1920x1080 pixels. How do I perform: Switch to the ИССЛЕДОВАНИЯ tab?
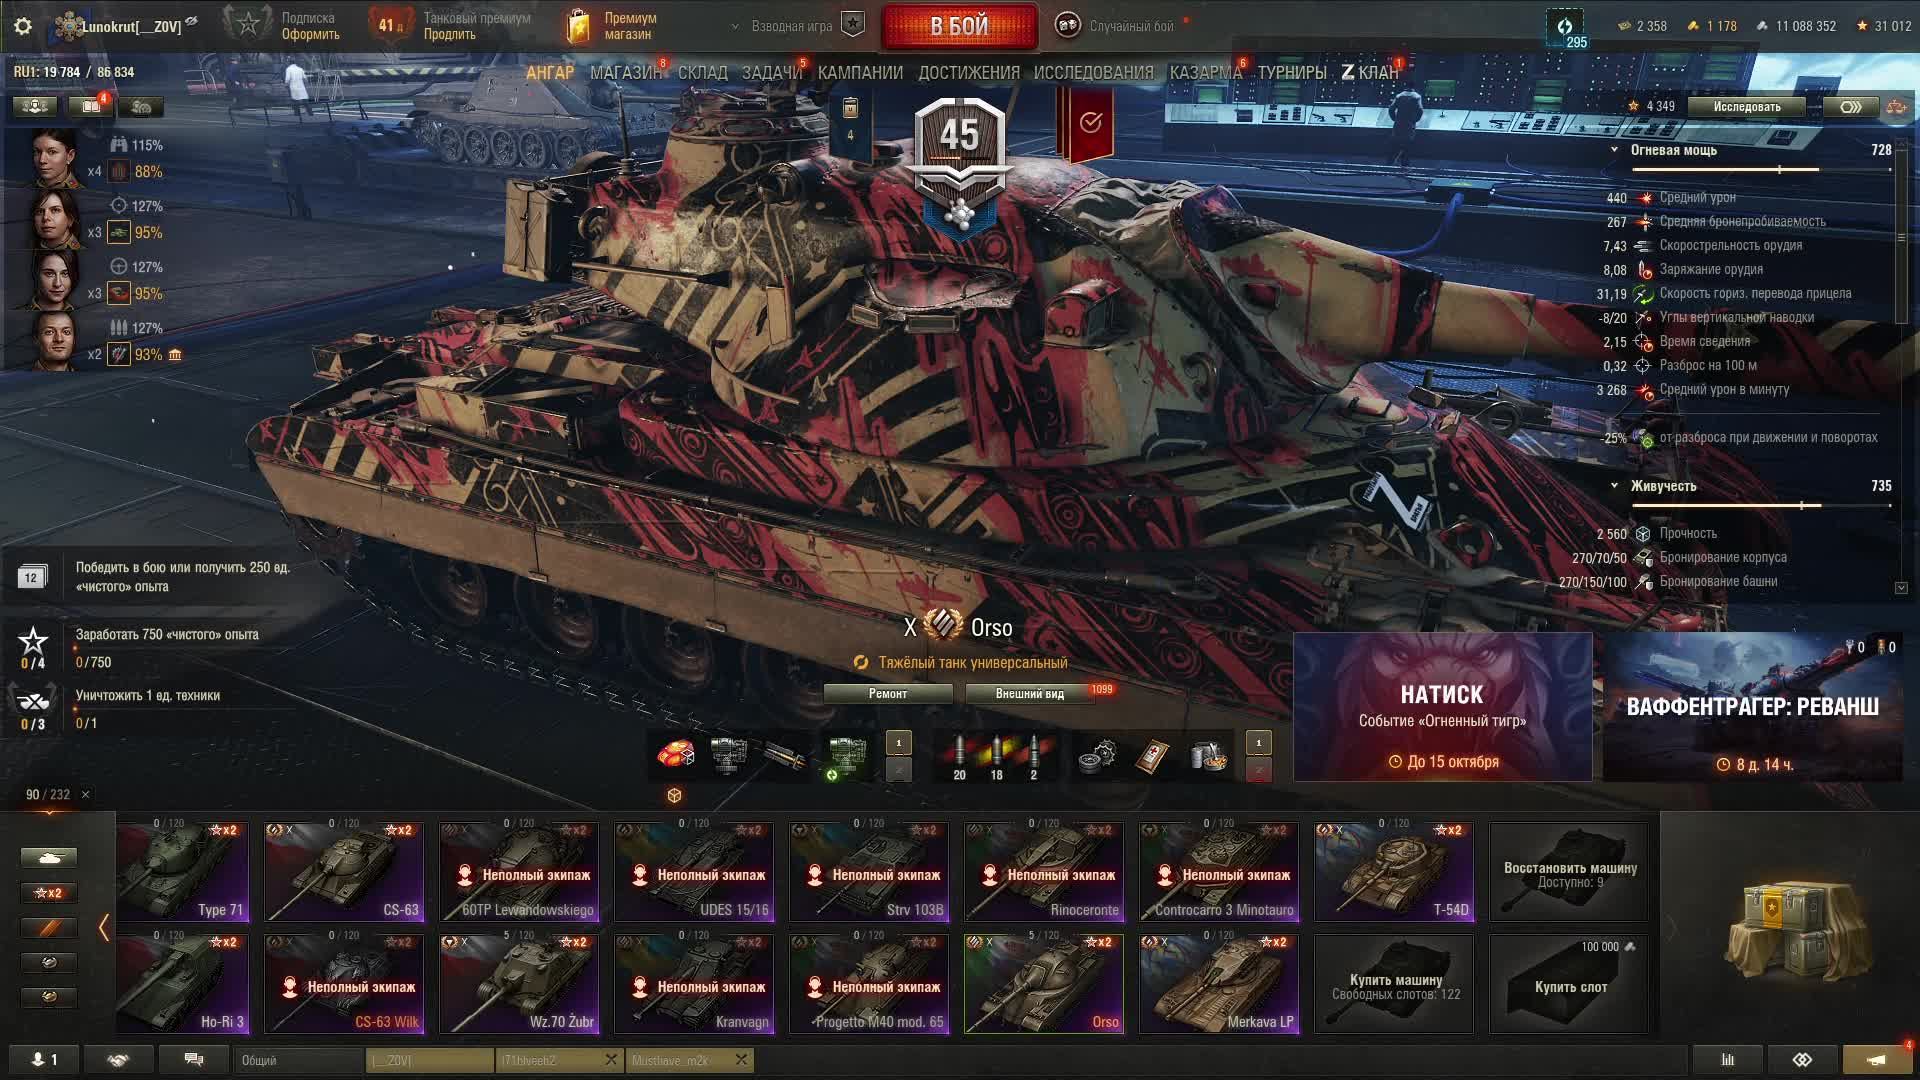click(x=1093, y=72)
